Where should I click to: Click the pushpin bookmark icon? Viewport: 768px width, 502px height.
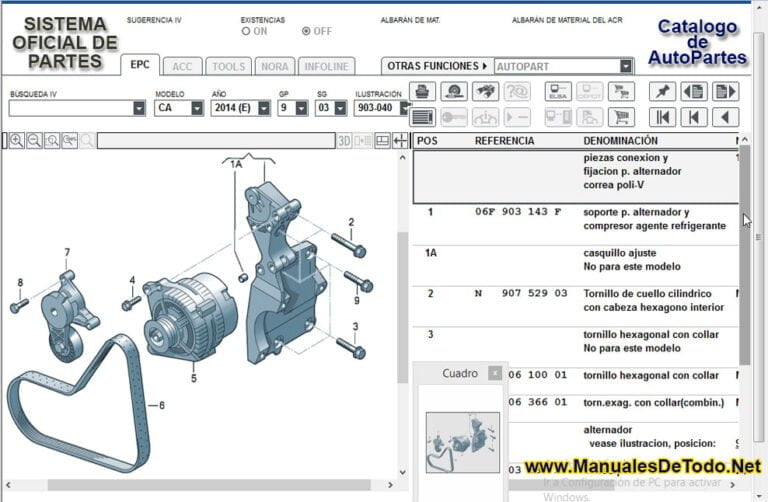(x=662, y=92)
